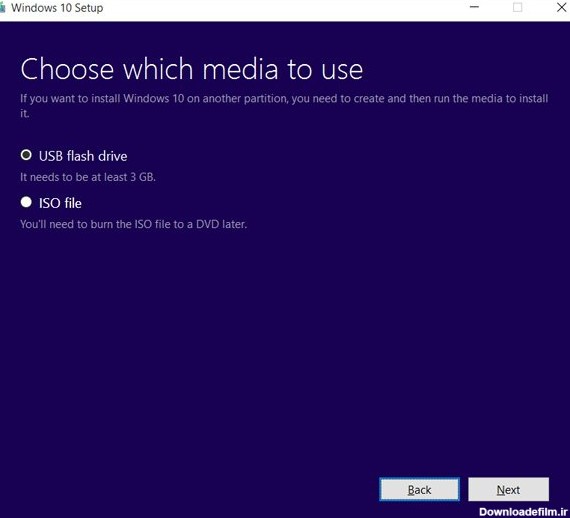Click the "burn the ISO file to a DVD" note
The image size is (570, 518).
(133, 224)
